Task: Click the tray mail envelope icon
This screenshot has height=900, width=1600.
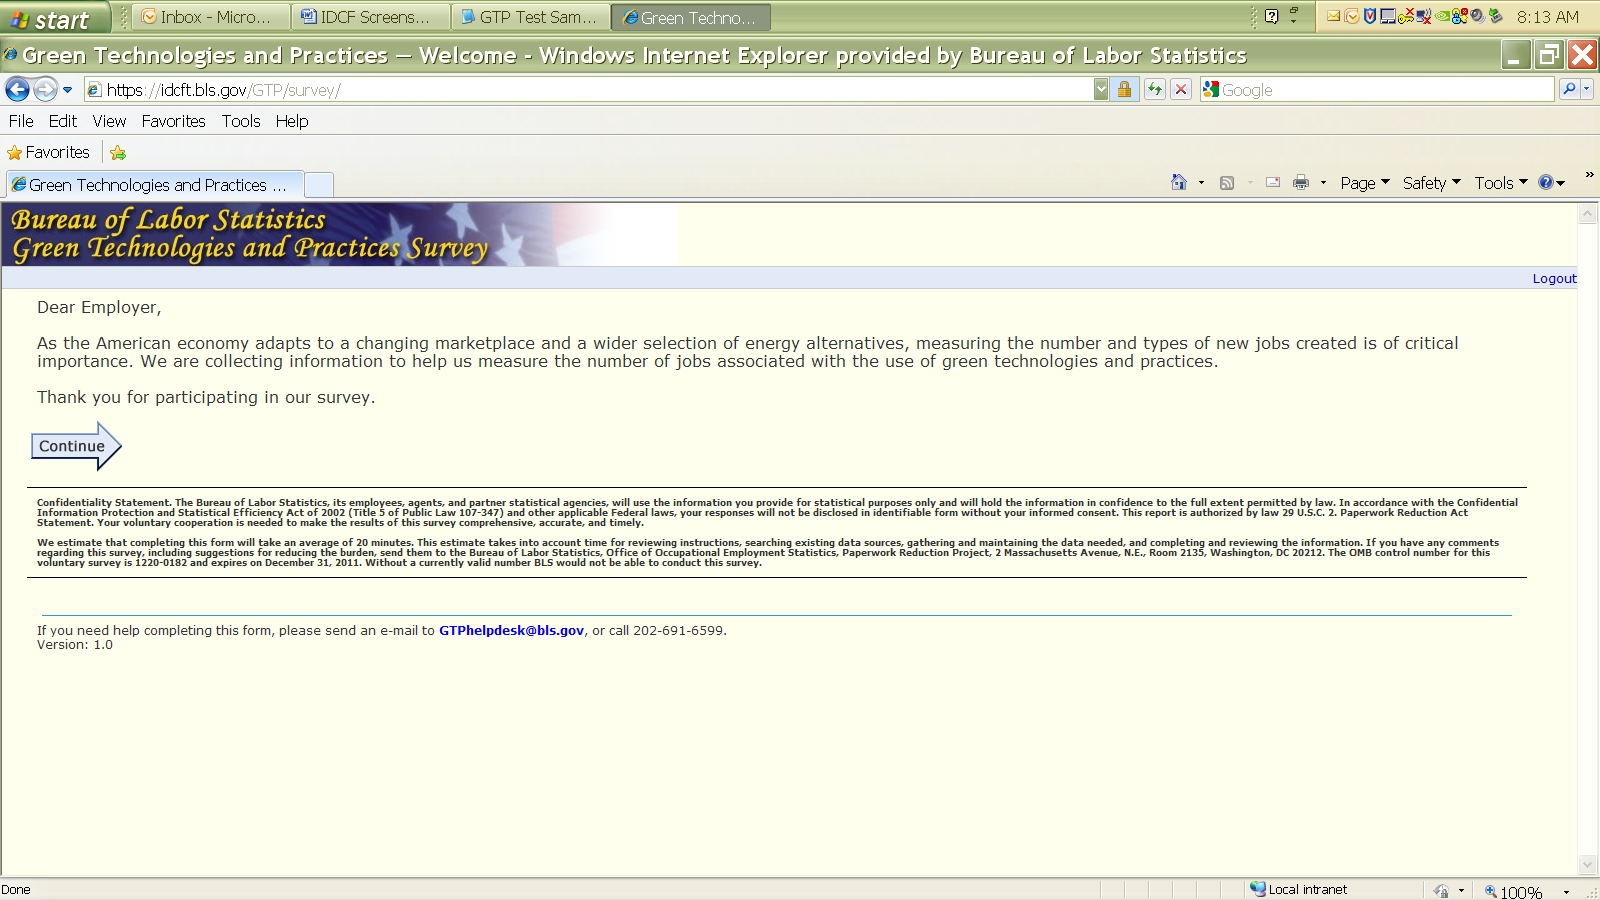Action: (1334, 16)
